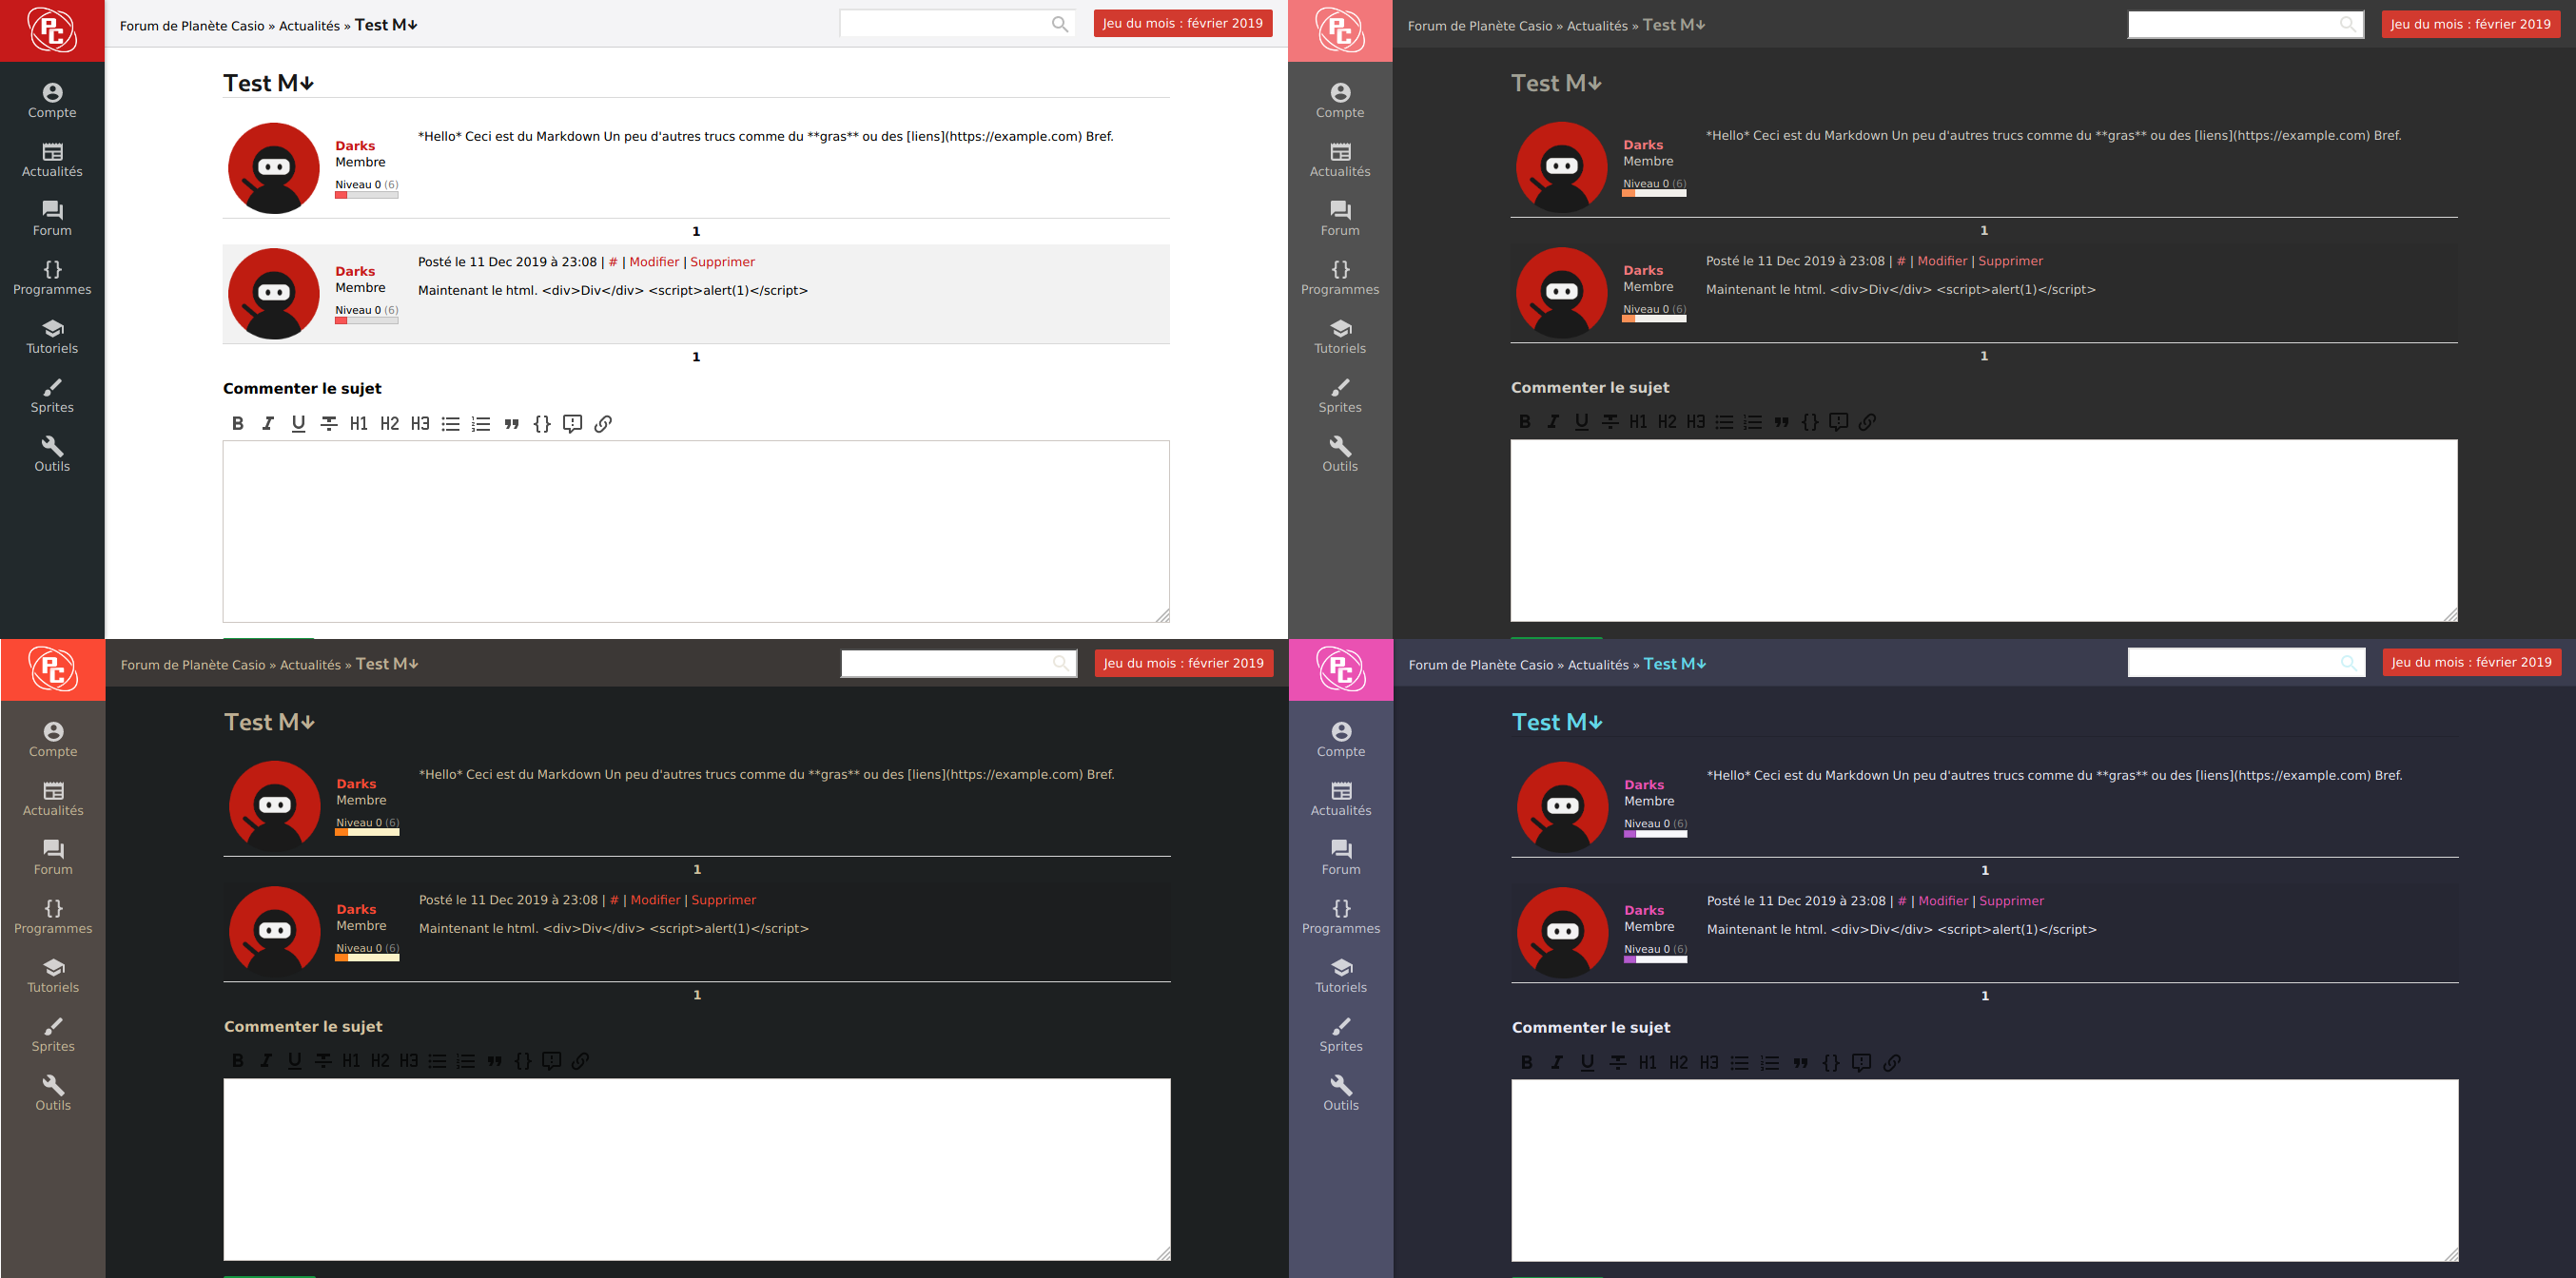Click the Planète Casio logo on the red light-theme tile

click(x=52, y=30)
